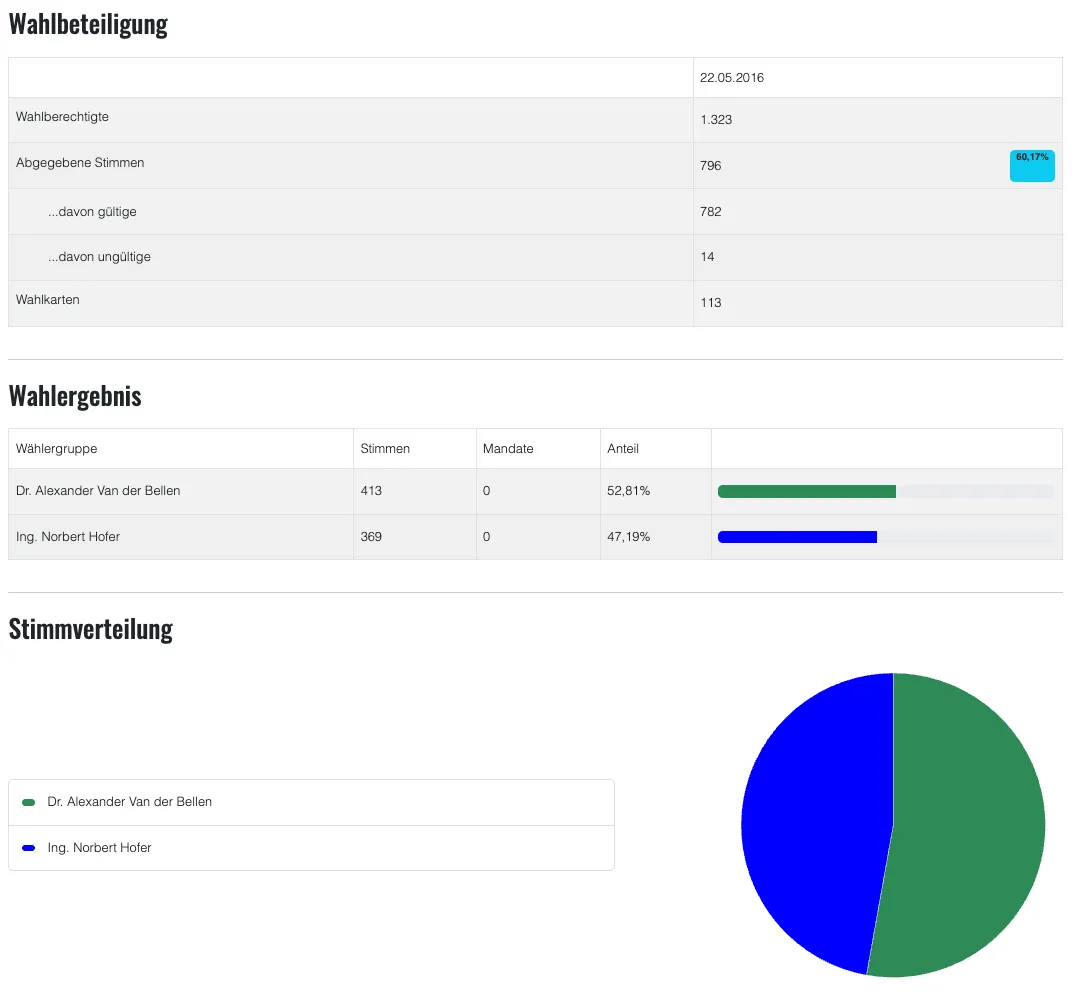This screenshot has width=1075, height=992.
Task: Click Van der Bellen's Mandate value 0
Action: 486,491
